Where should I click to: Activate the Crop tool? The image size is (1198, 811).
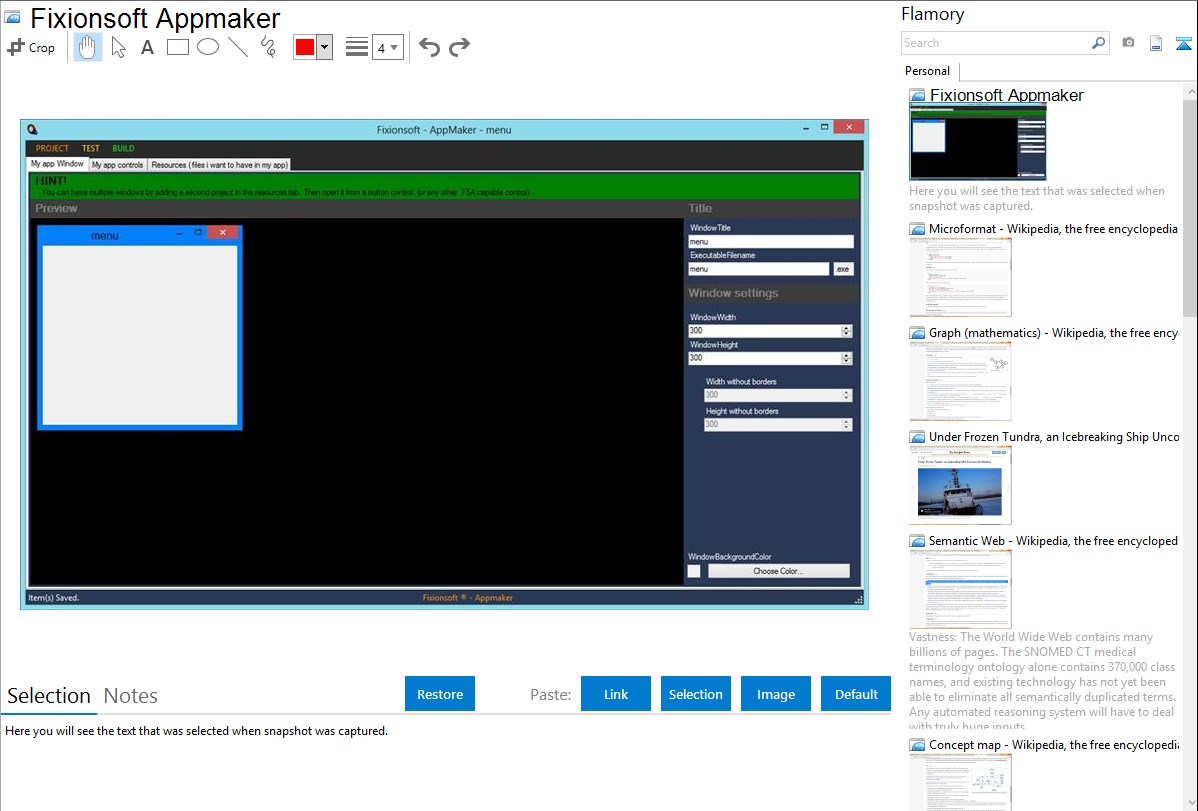31,47
